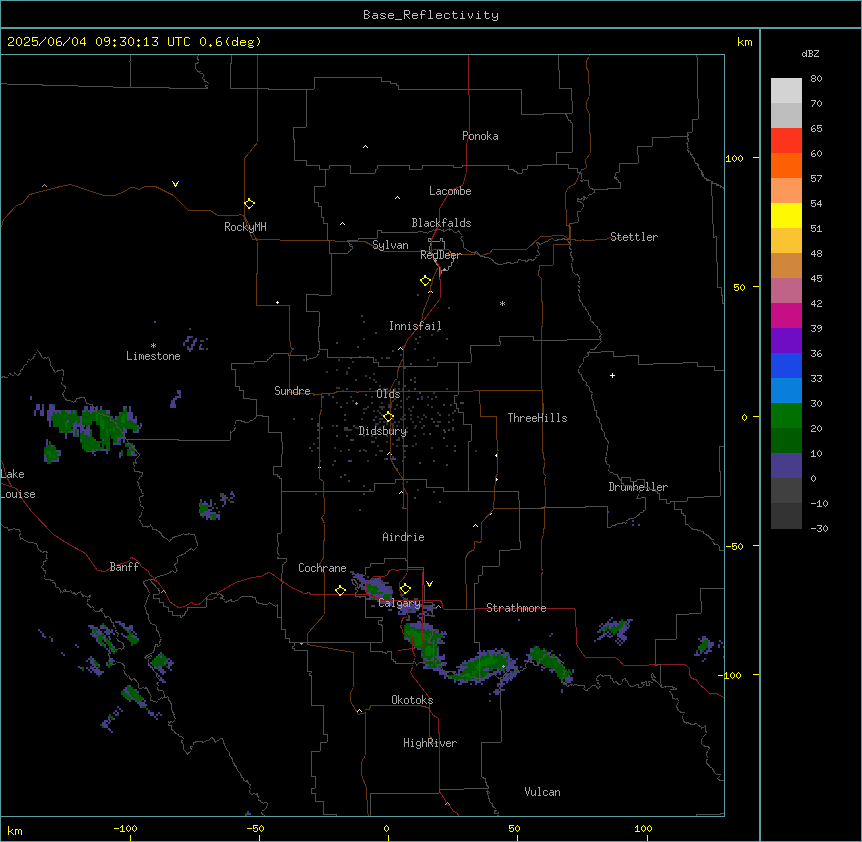Click the dBZ legend heading

[x=810, y=53]
